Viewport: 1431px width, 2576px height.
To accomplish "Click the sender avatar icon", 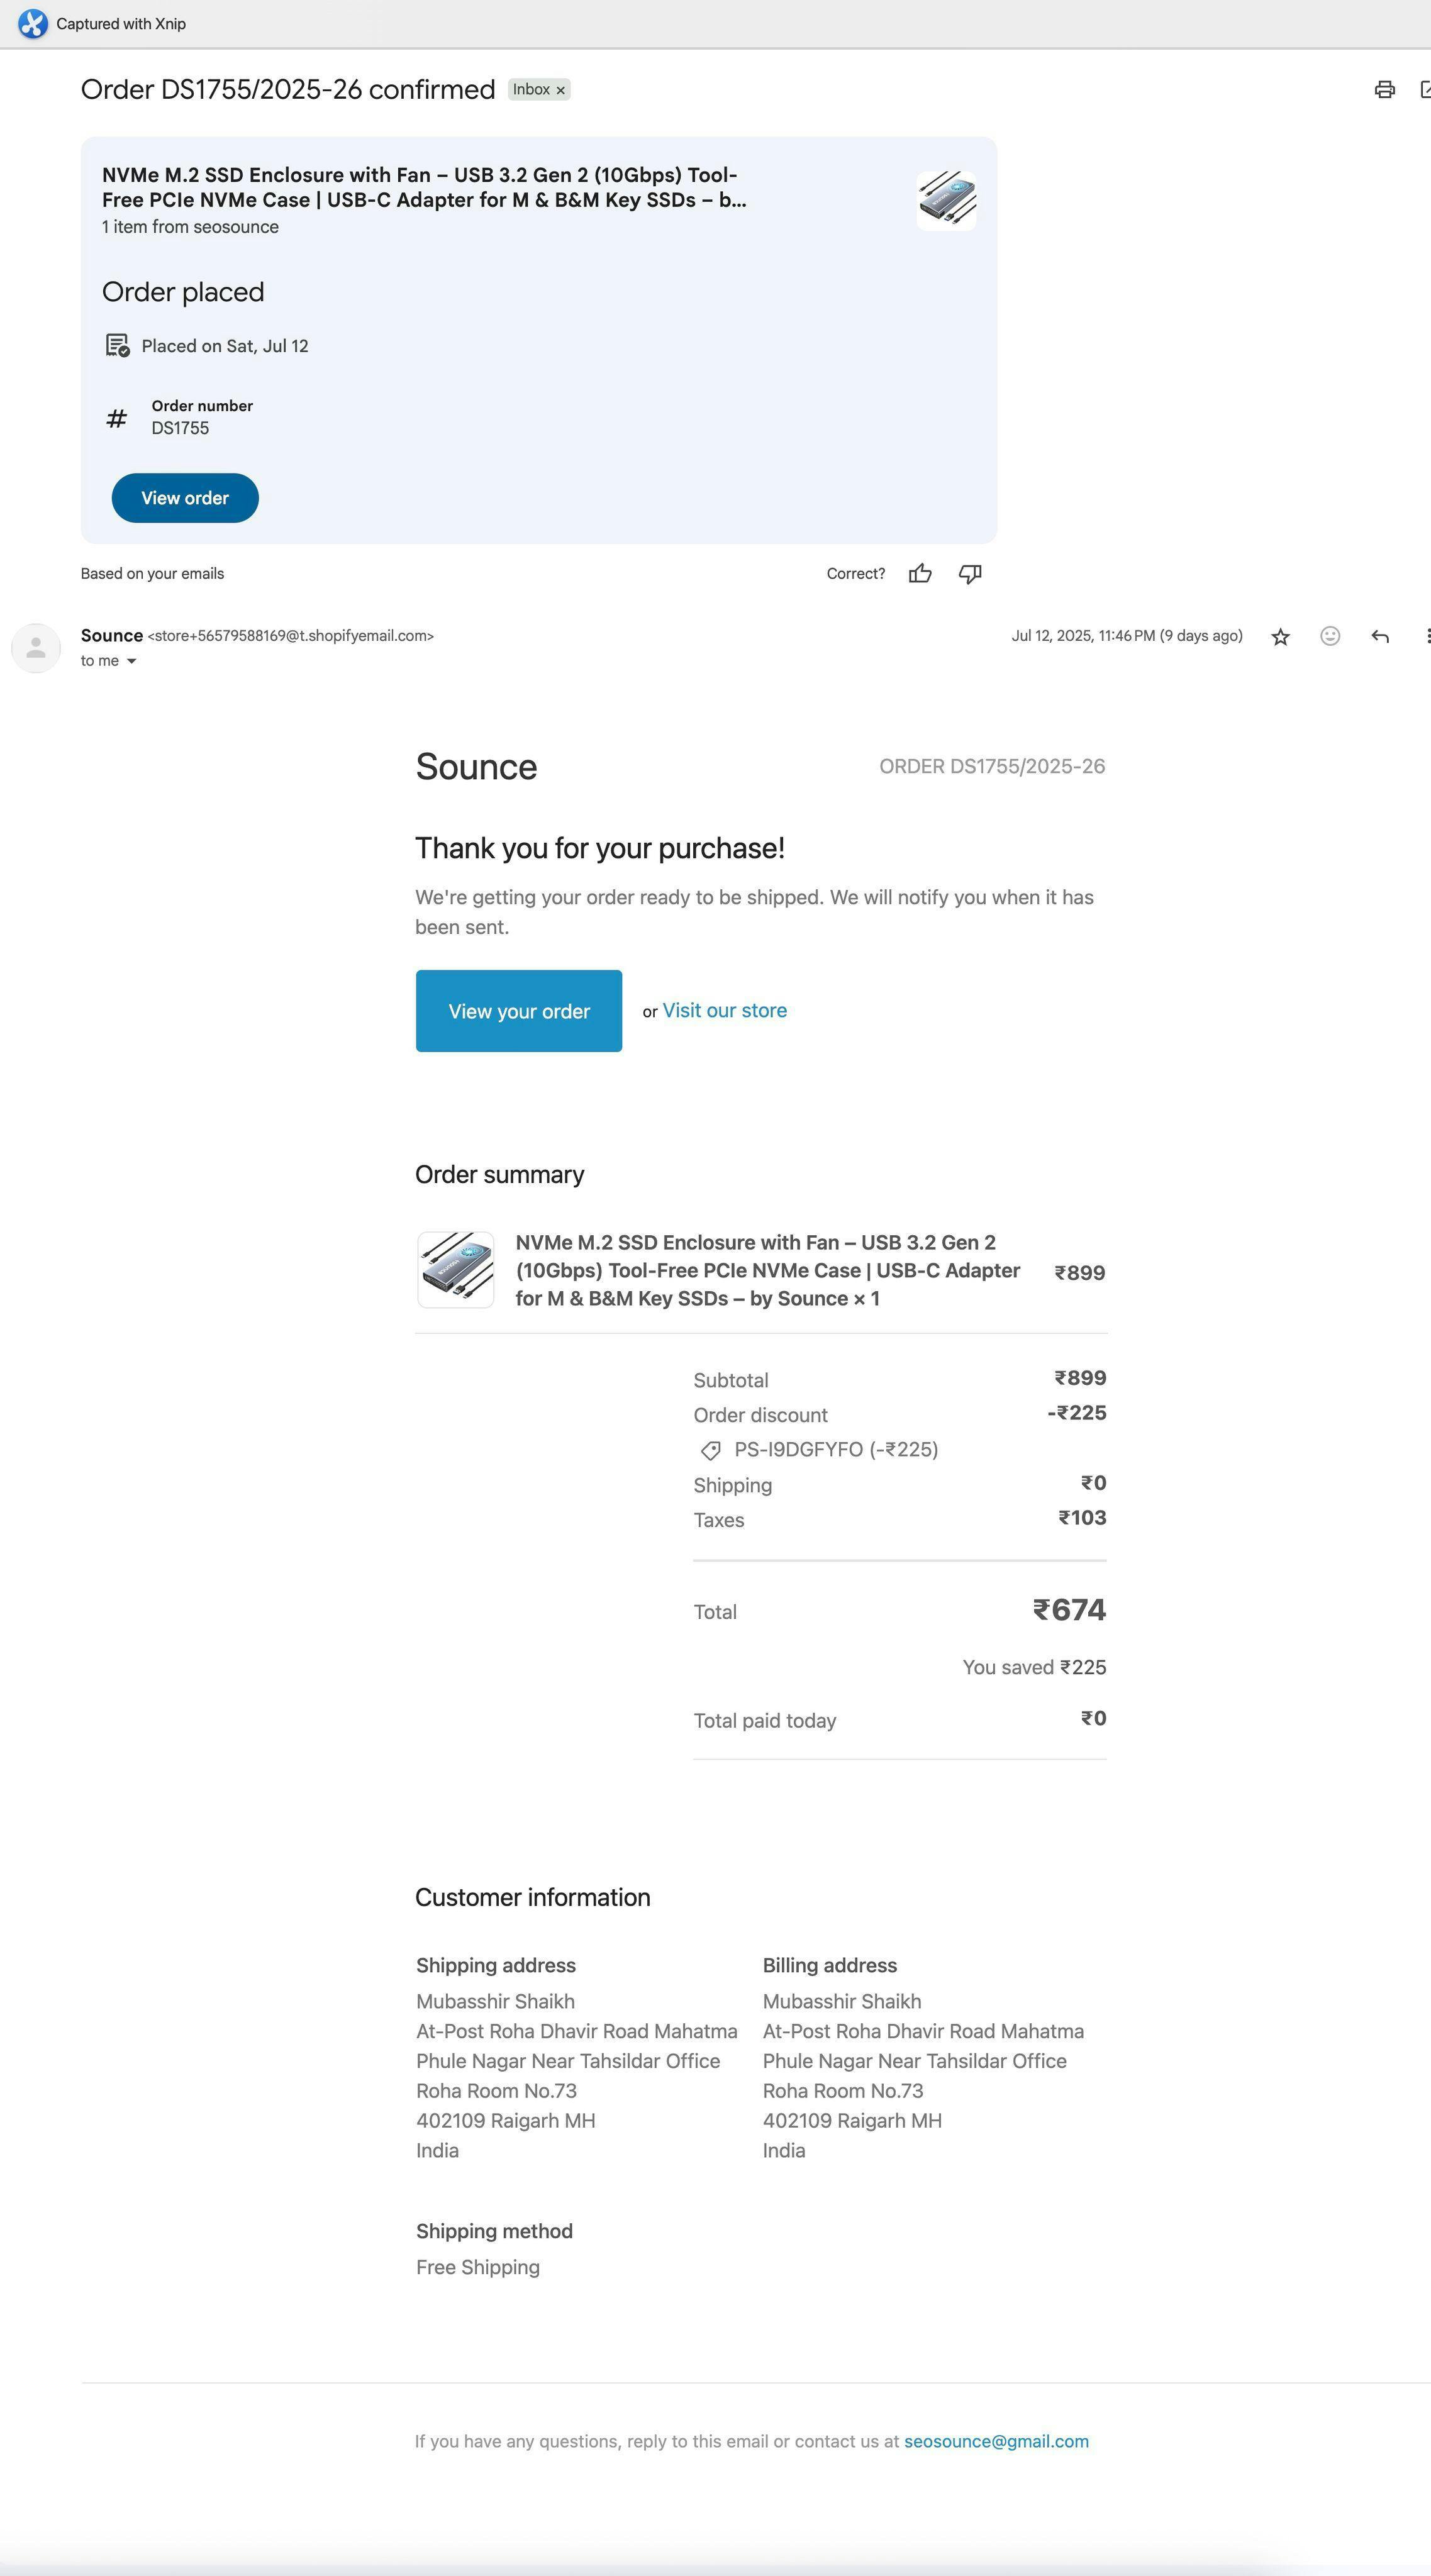I will point(36,648).
